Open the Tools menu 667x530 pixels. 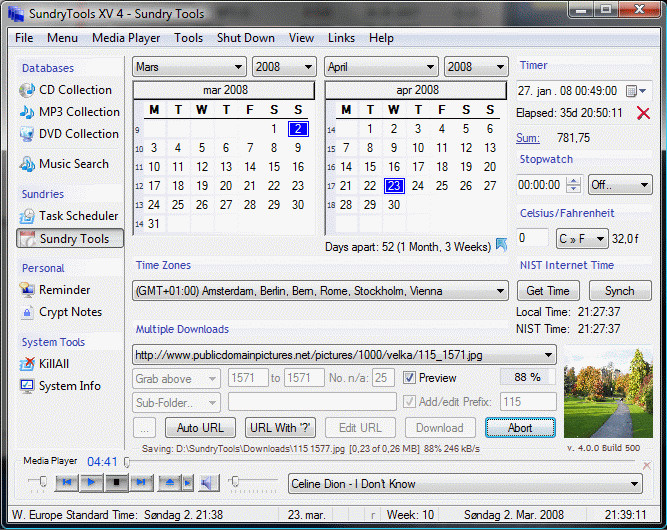tap(188, 38)
